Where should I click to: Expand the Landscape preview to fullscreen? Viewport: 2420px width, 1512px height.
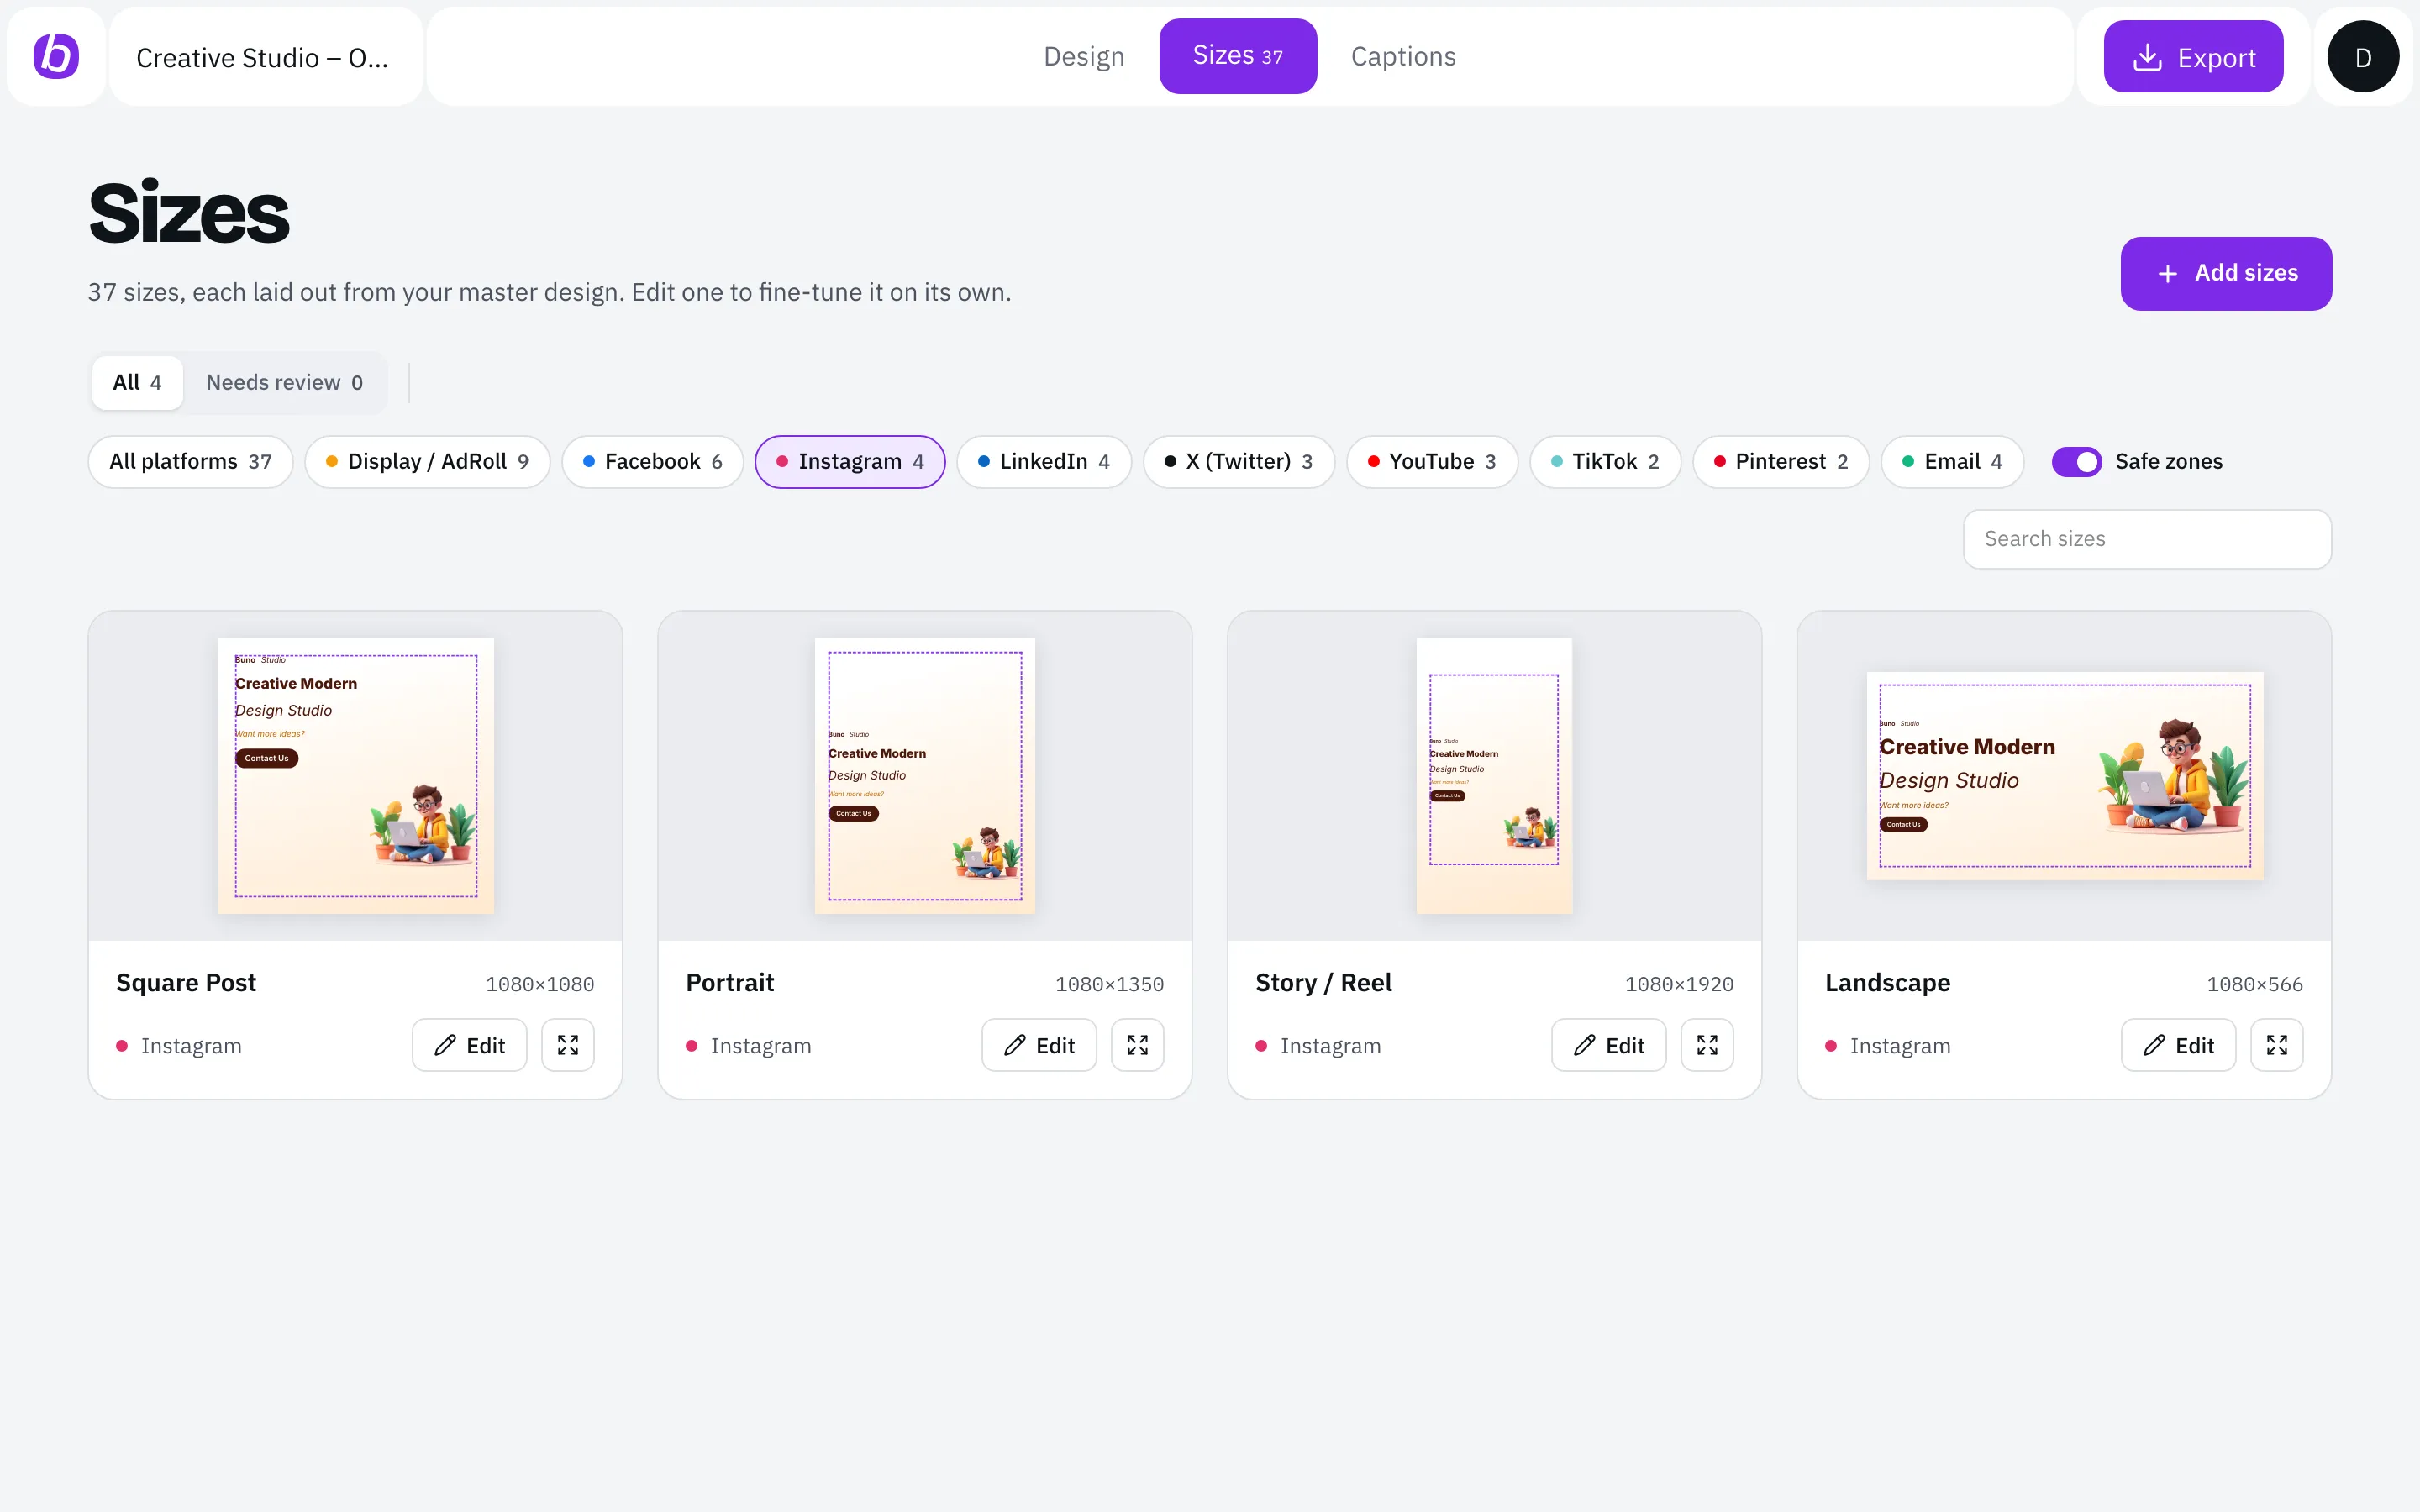[2277, 1045]
